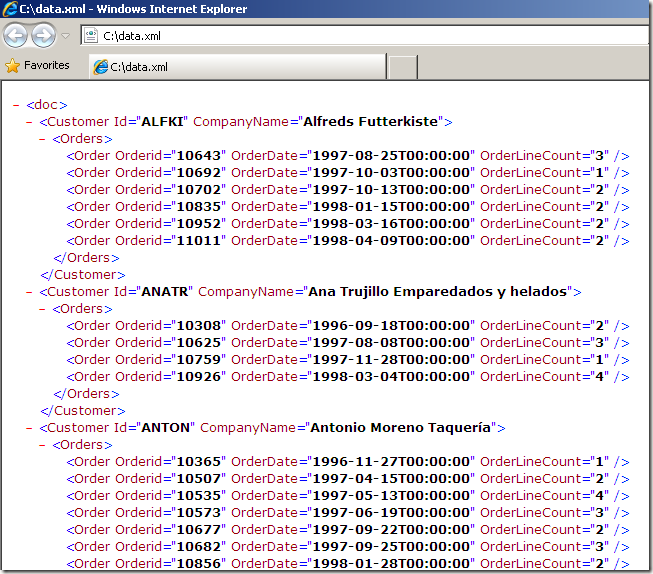The width and height of the screenshot is (653, 574).
Task: Click Orderid value 11011
Action: pos(199,241)
